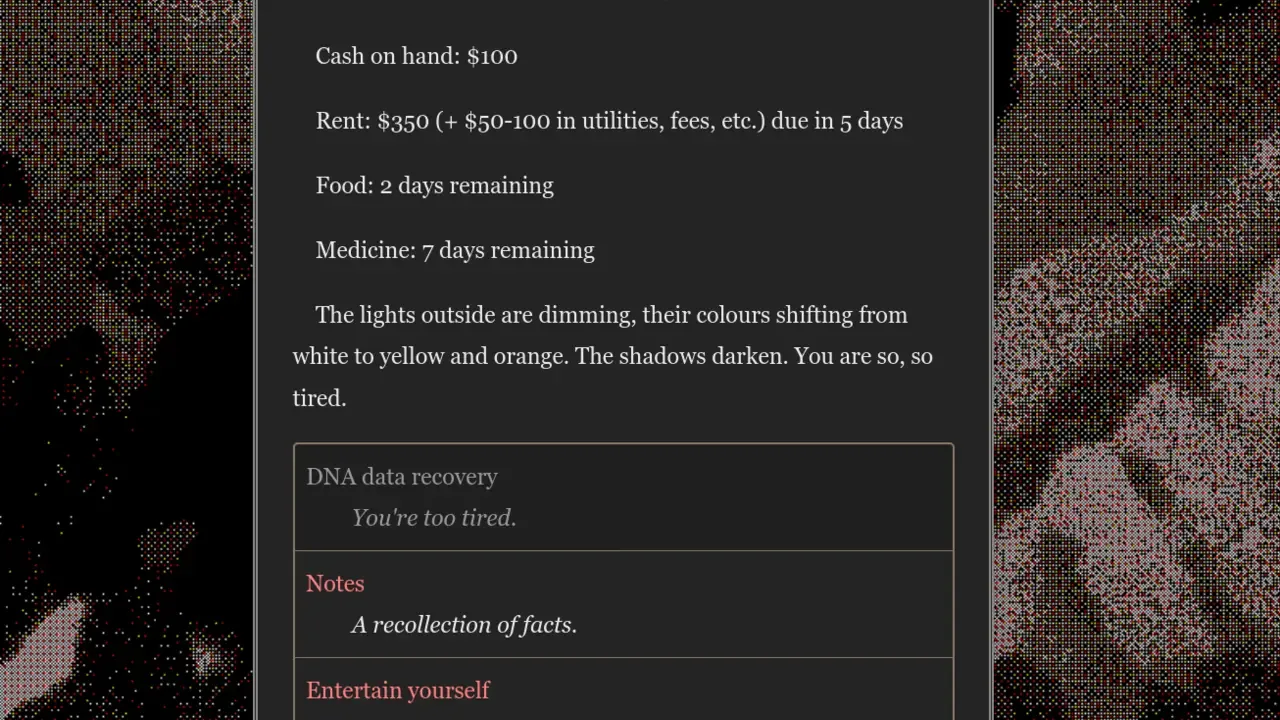1280x720 pixels.
Task: Click the "$50-100 in utilities" text
Action: tap(564, 121)
